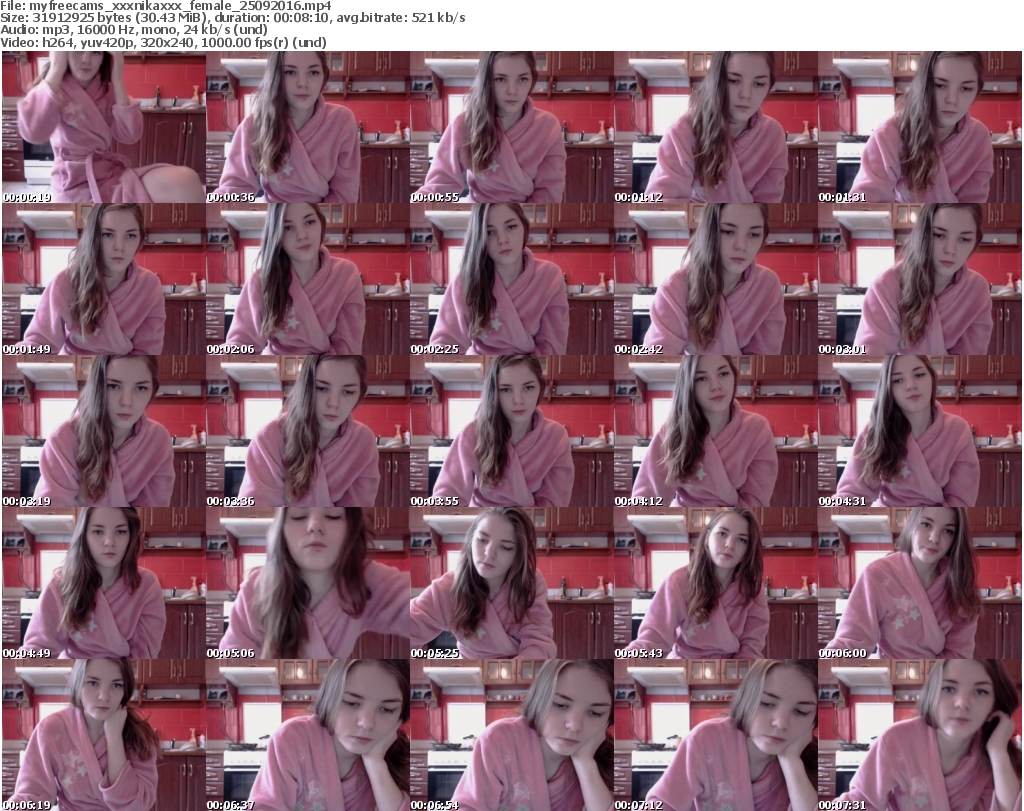Open the frame marked 00:05:06
Screen dimensions: 1024x811
[x=307, y=582]
